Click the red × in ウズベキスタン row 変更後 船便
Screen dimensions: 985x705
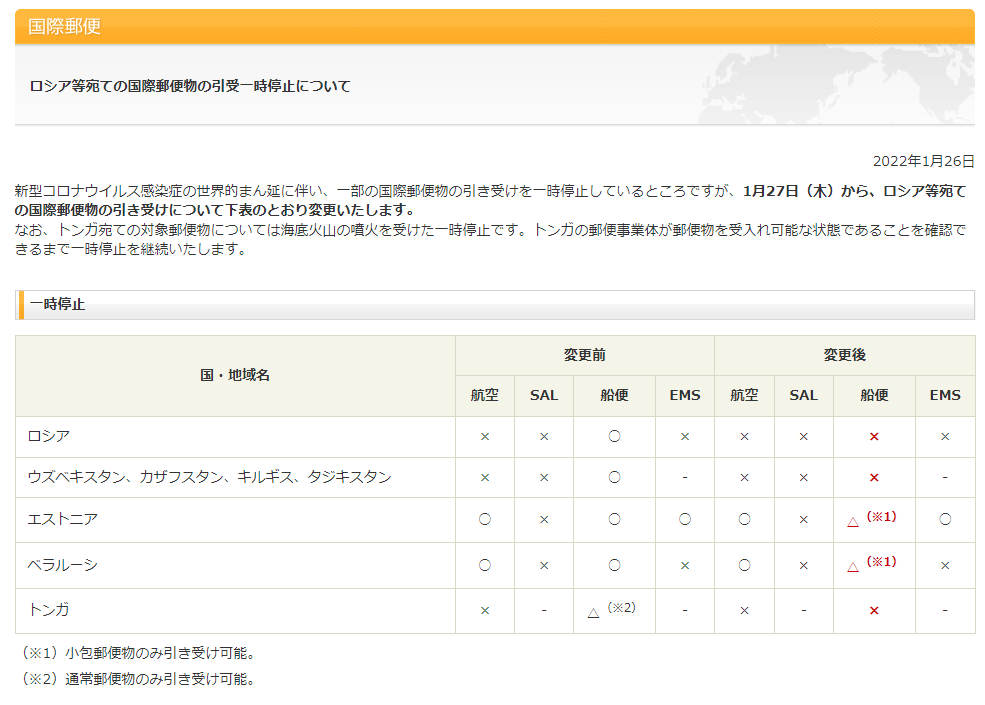click(x=874, y=478)
